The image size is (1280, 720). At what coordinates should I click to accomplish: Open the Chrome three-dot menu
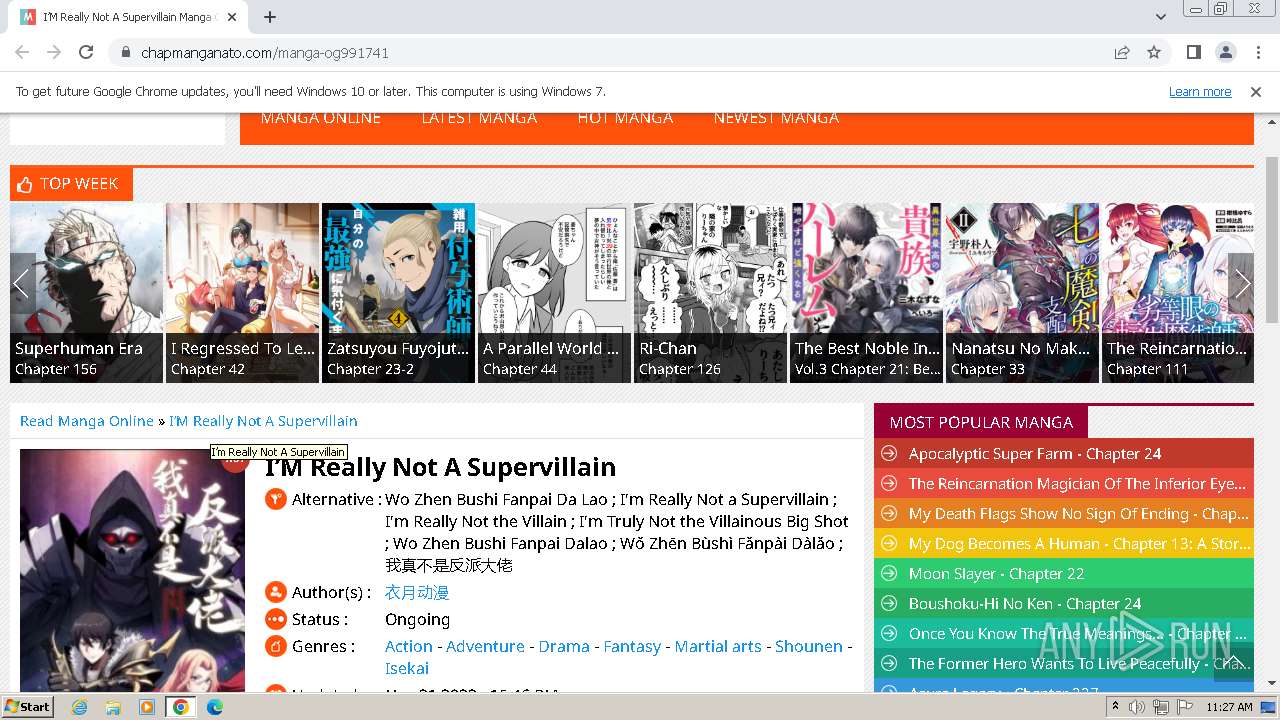click(1258, 52)
